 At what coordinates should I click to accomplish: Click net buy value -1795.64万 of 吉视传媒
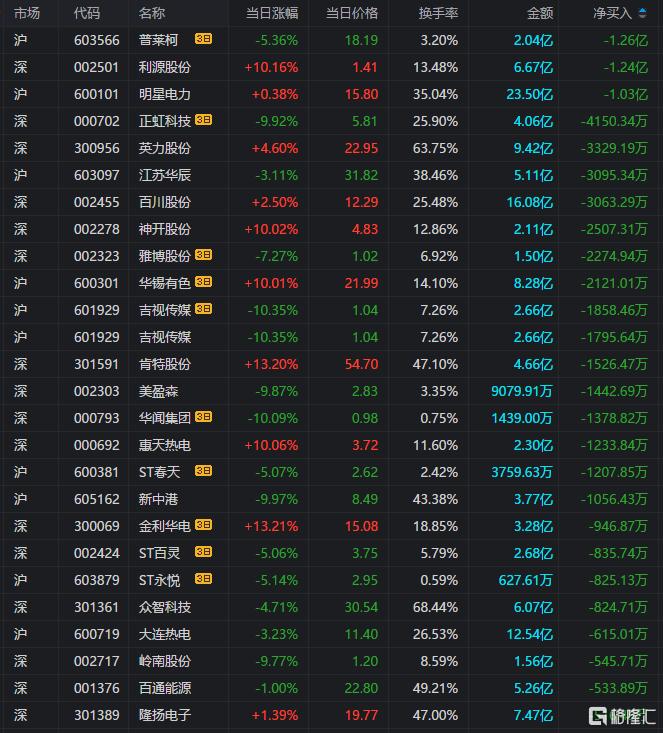pyautogui.click(x=614, y=337)
